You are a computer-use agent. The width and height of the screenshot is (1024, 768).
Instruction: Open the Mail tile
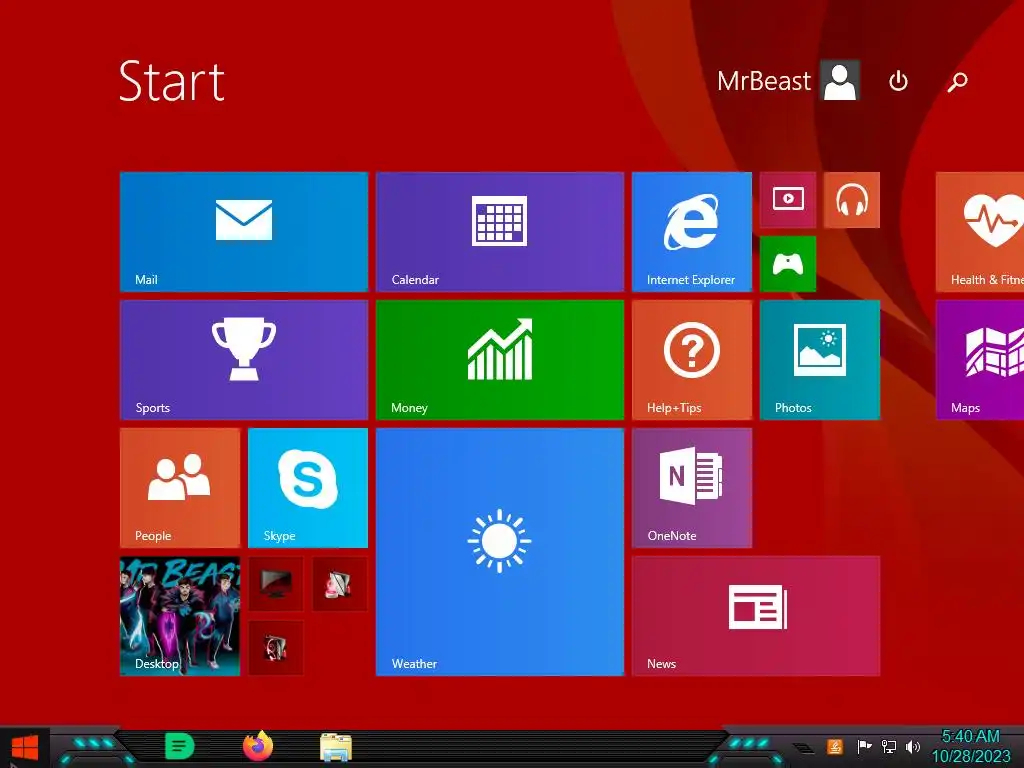coord(244,232)
